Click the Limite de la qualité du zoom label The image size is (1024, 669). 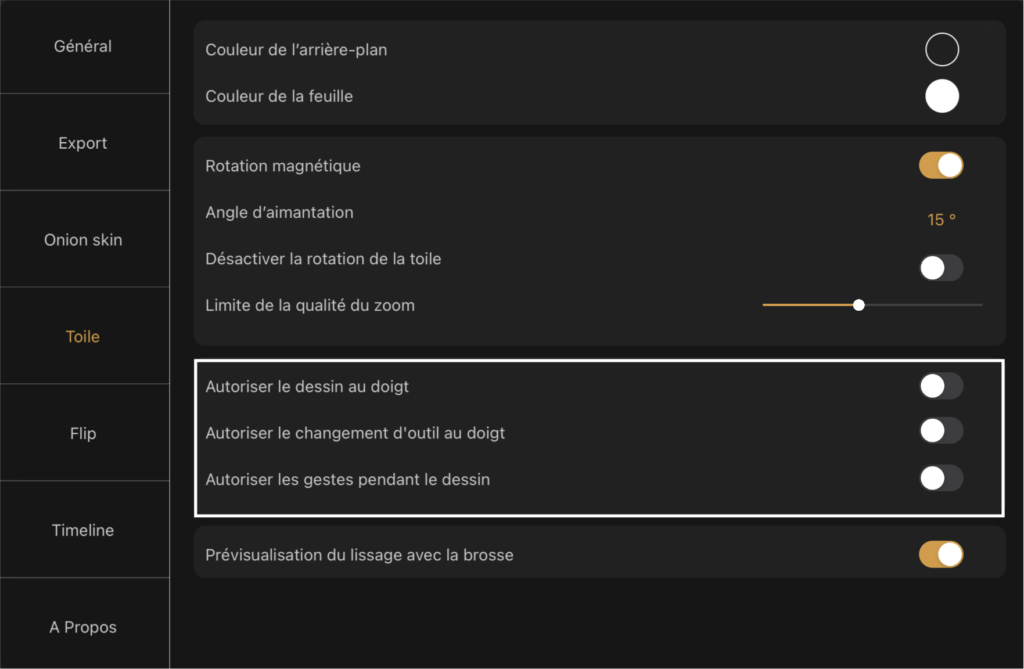click(x=310, y=305)
